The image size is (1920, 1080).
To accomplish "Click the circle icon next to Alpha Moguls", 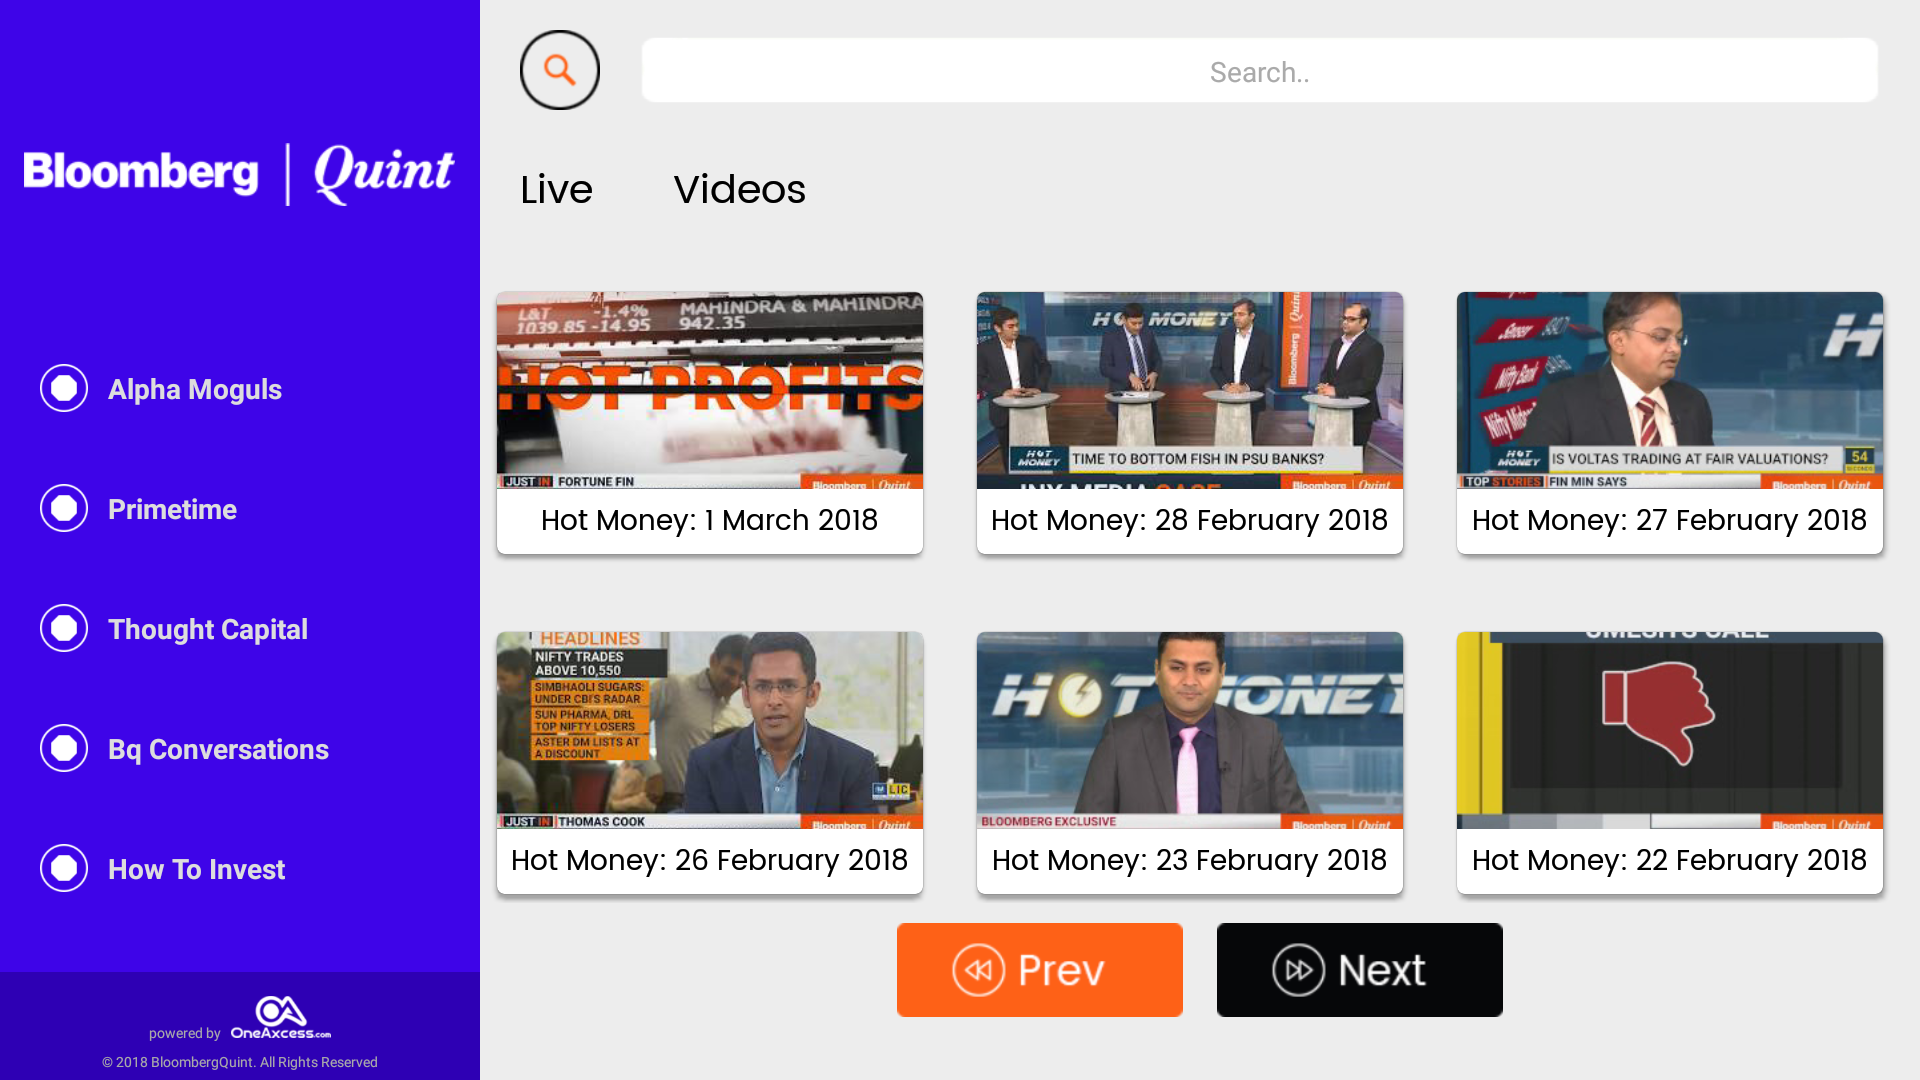I will tap(63, 388).
